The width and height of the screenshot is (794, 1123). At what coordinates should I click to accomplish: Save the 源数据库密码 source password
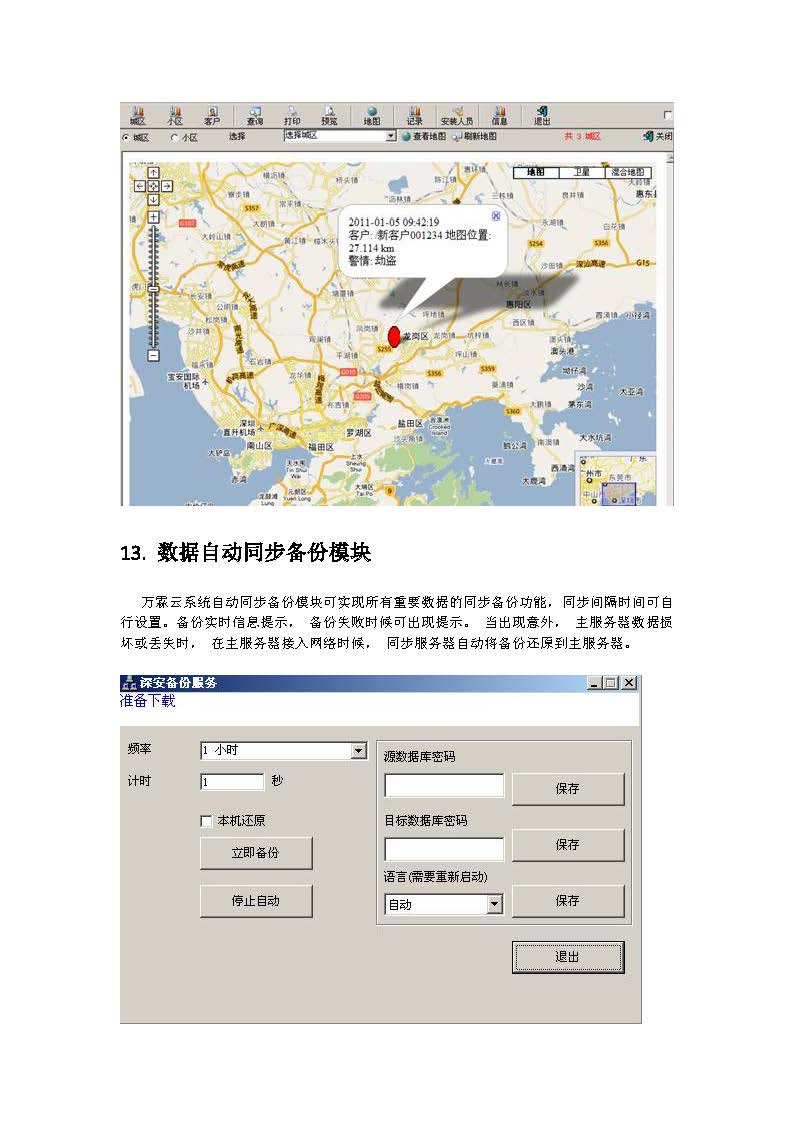pos(568,789)
